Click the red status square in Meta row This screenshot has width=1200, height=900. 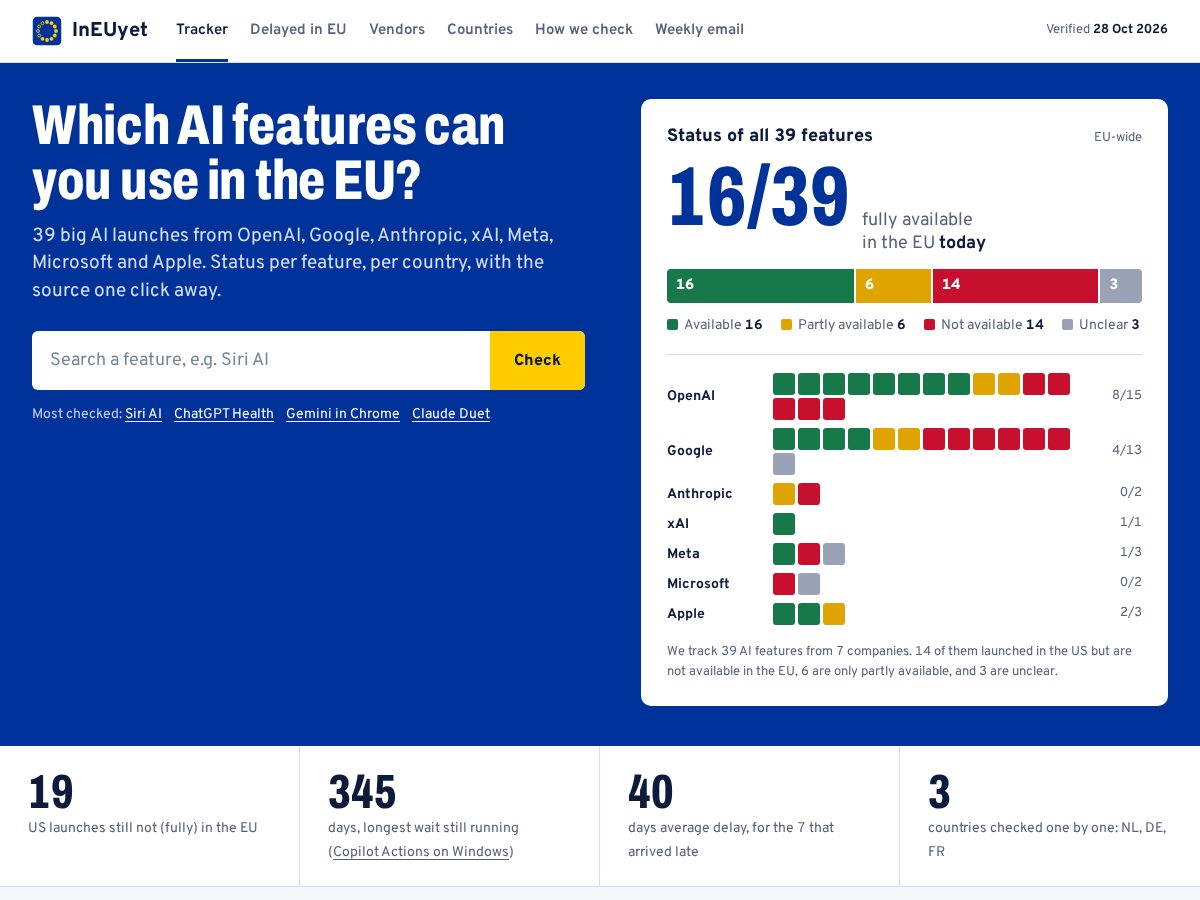[809, 554]
